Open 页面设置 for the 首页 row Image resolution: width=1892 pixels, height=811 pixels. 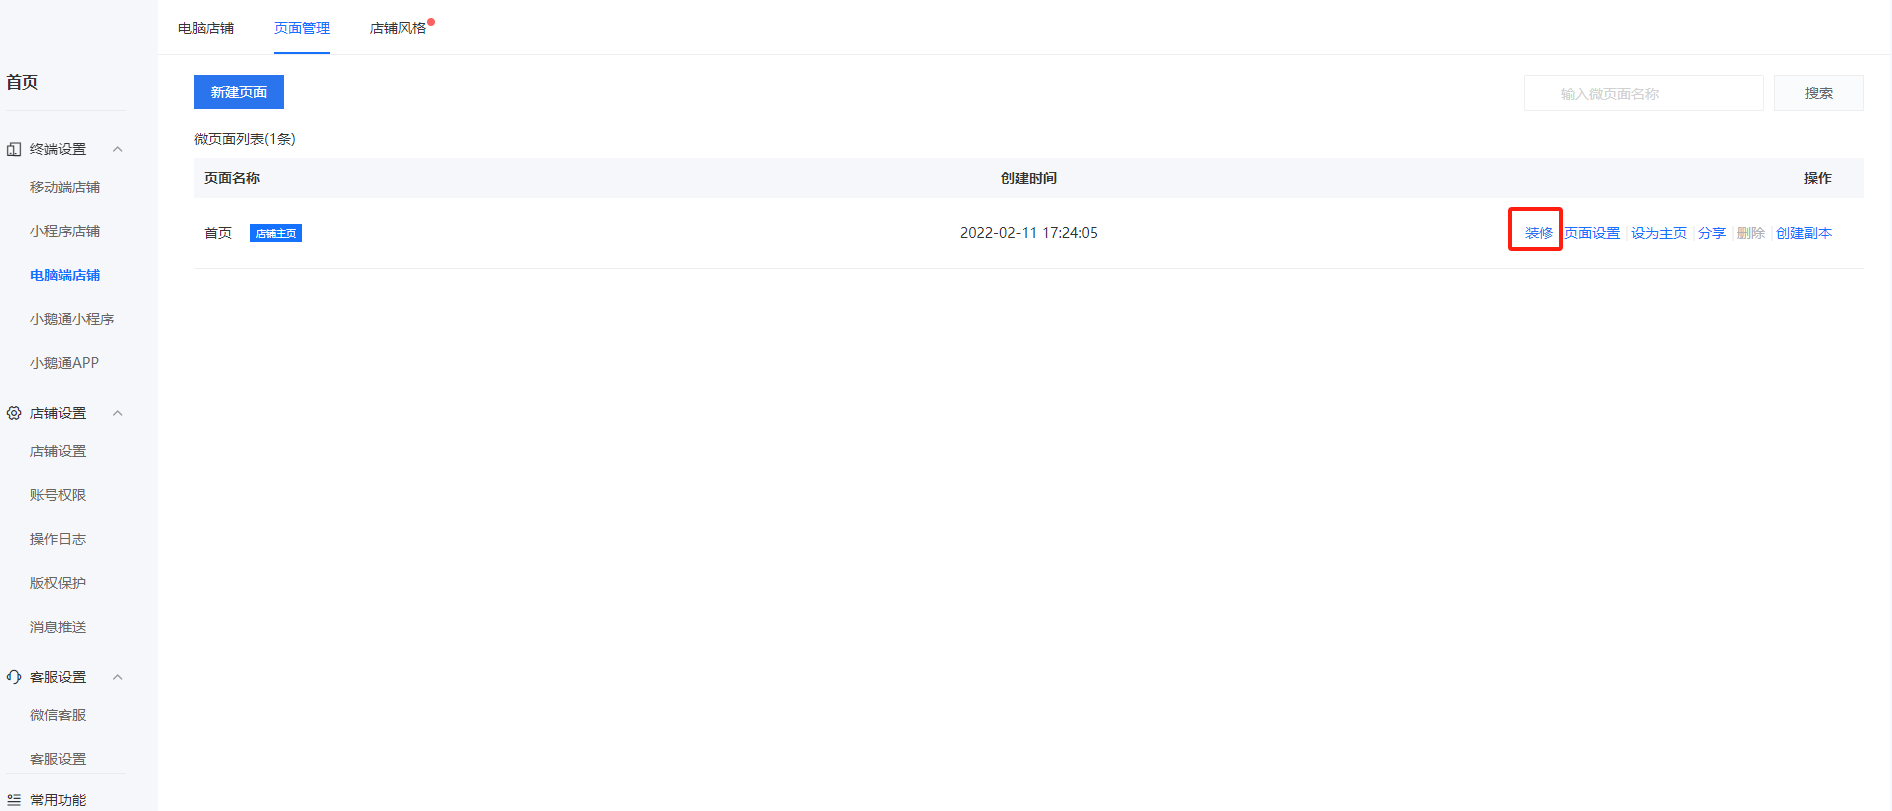point(1592,233)
